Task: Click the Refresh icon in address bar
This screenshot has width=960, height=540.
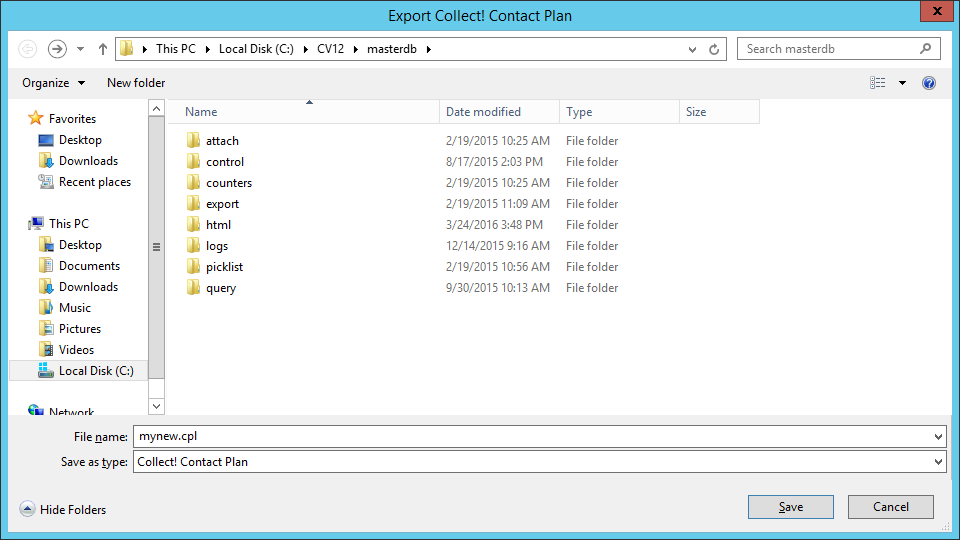Action: (714, 50)
